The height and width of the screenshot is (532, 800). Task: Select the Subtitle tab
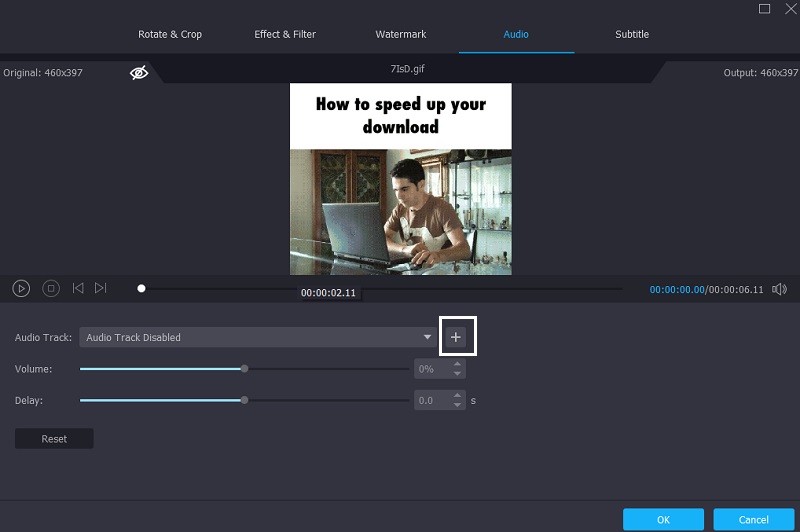632,34
